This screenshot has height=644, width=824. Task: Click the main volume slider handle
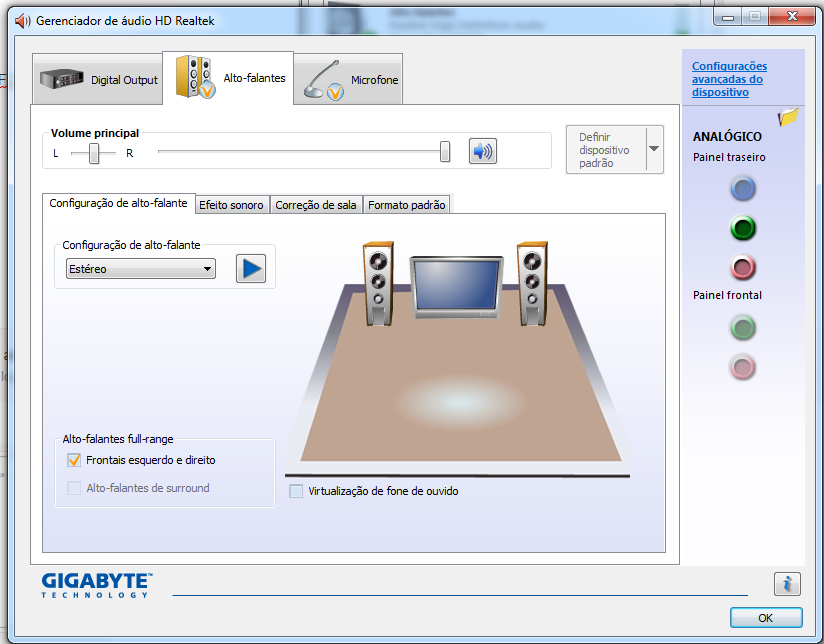[x=445, y=151]
